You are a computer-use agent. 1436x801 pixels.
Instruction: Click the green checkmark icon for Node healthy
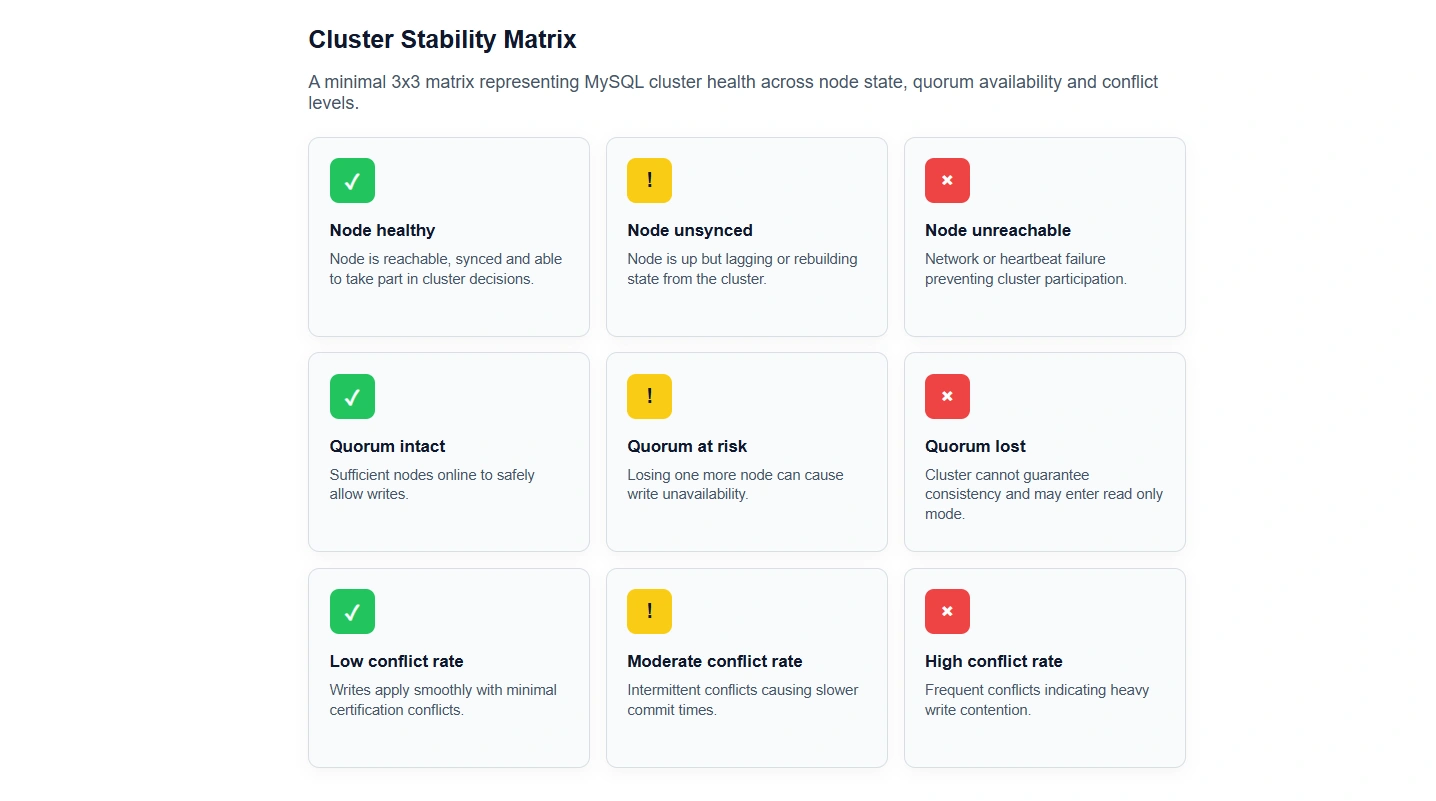click(352, 181)
